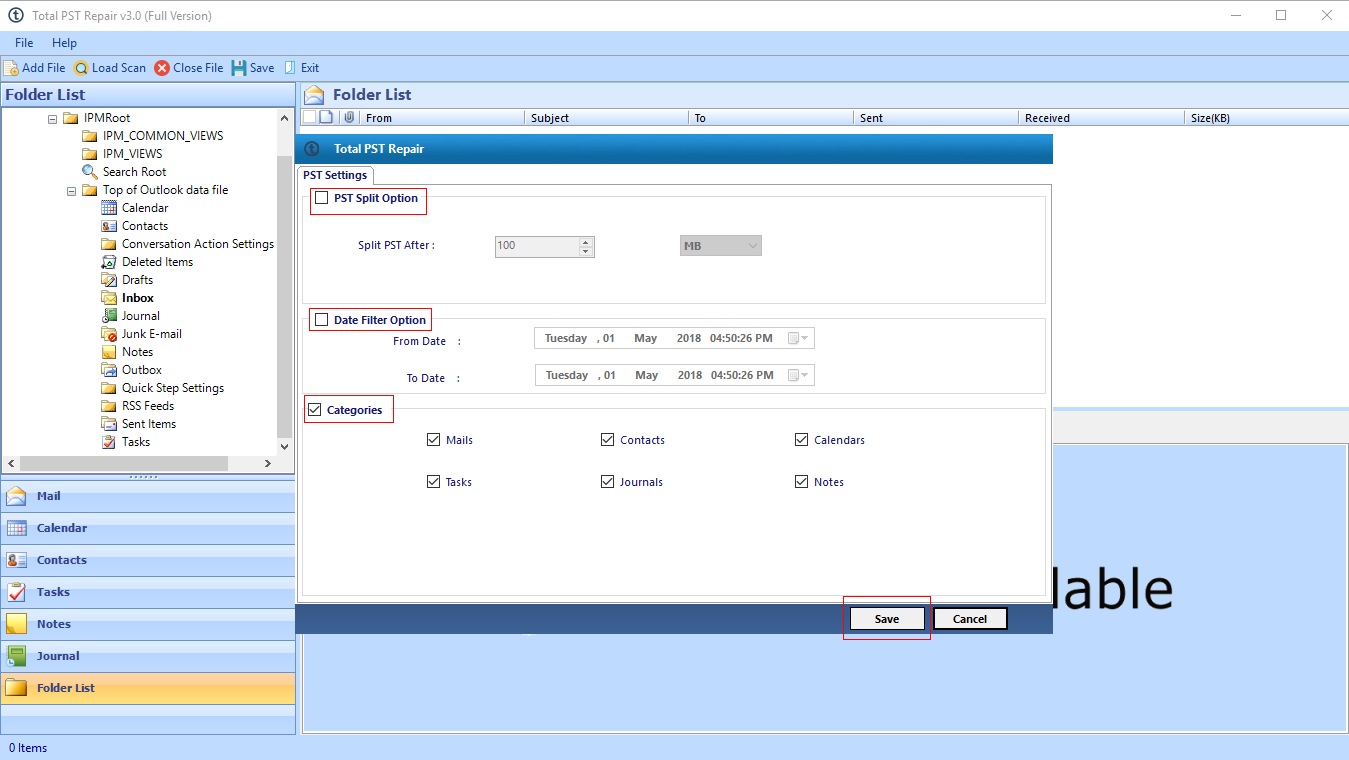Screen dimensions: 1349x760
Task: Decrease Split PST After value with down arrow
Action: coord(586,251)
